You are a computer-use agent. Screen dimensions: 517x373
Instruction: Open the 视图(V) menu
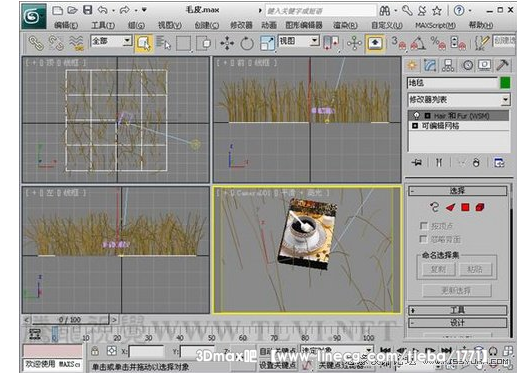[170, 25]
